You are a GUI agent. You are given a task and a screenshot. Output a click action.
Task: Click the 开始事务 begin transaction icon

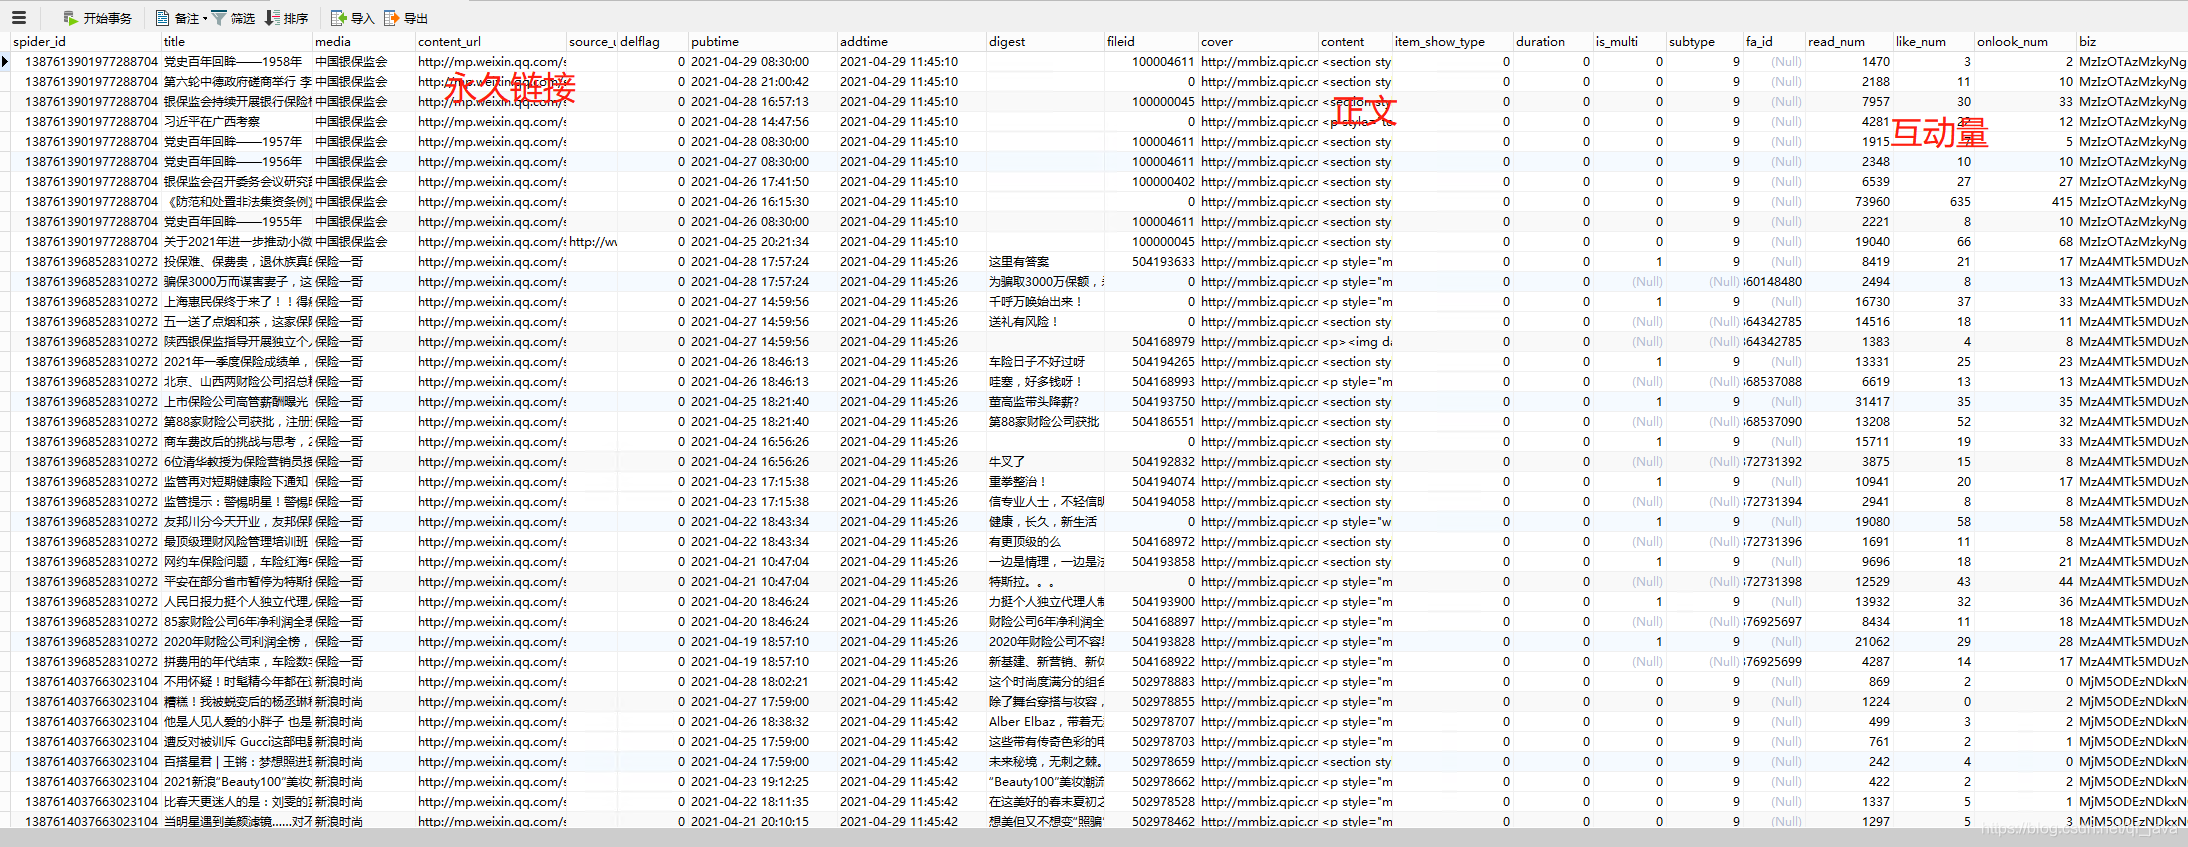pos(70,17)
